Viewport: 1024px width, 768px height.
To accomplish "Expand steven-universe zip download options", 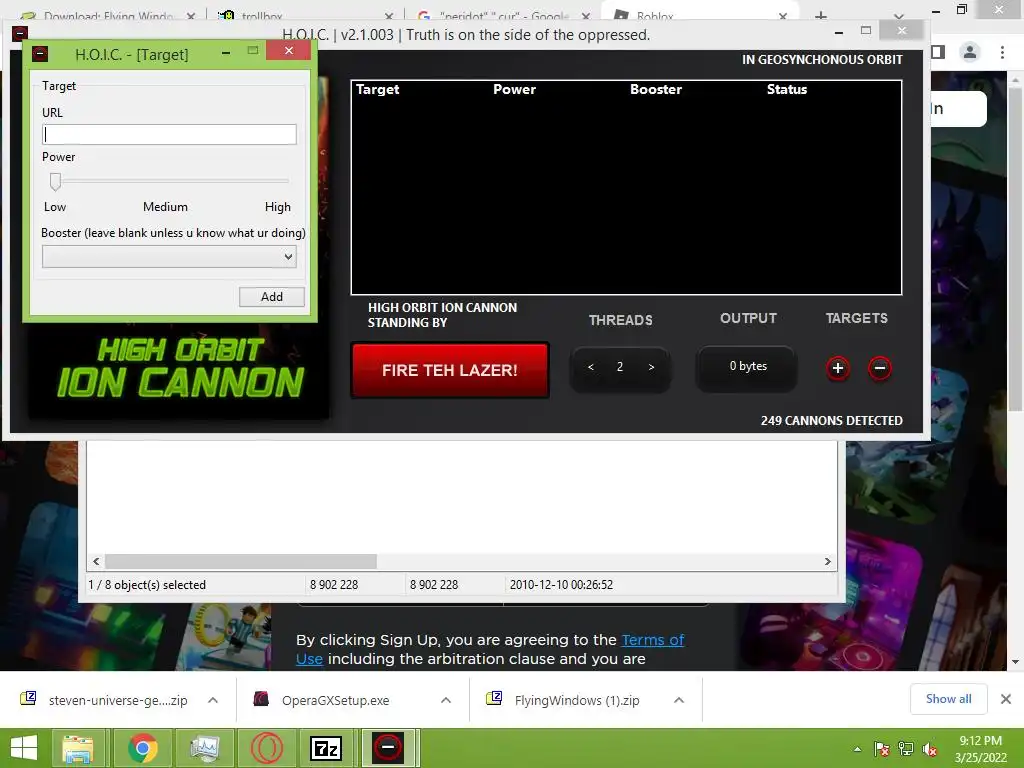I will [x=213, y=700].
